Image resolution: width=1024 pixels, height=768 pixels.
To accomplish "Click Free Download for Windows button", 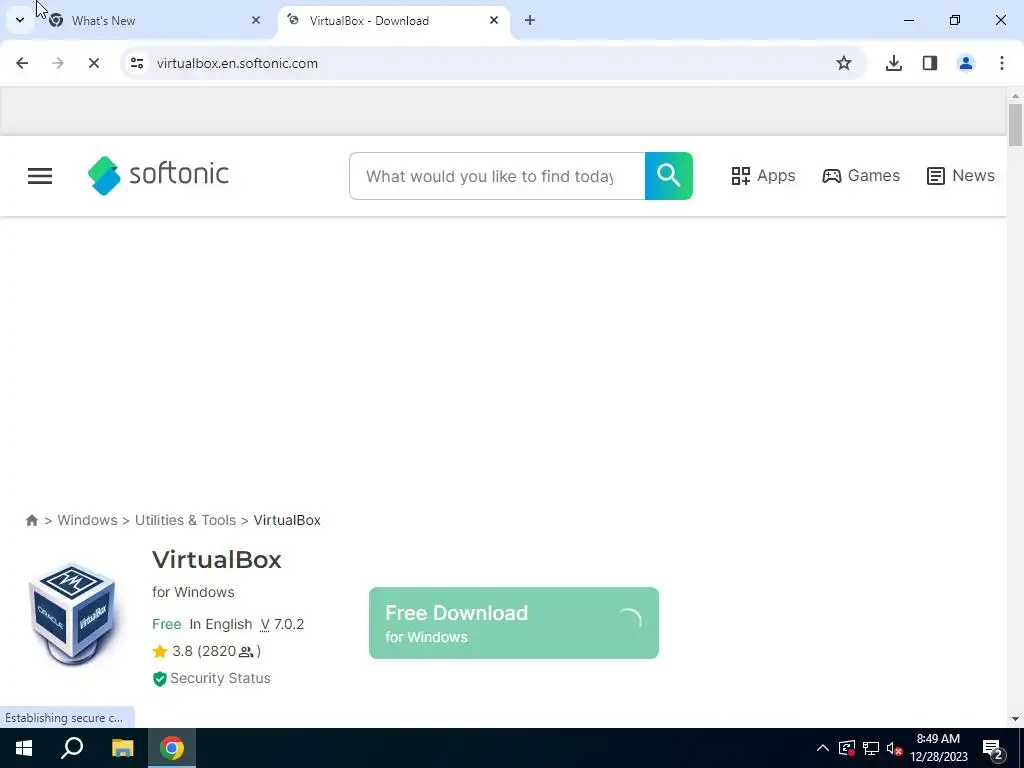I will click(513, 623).
